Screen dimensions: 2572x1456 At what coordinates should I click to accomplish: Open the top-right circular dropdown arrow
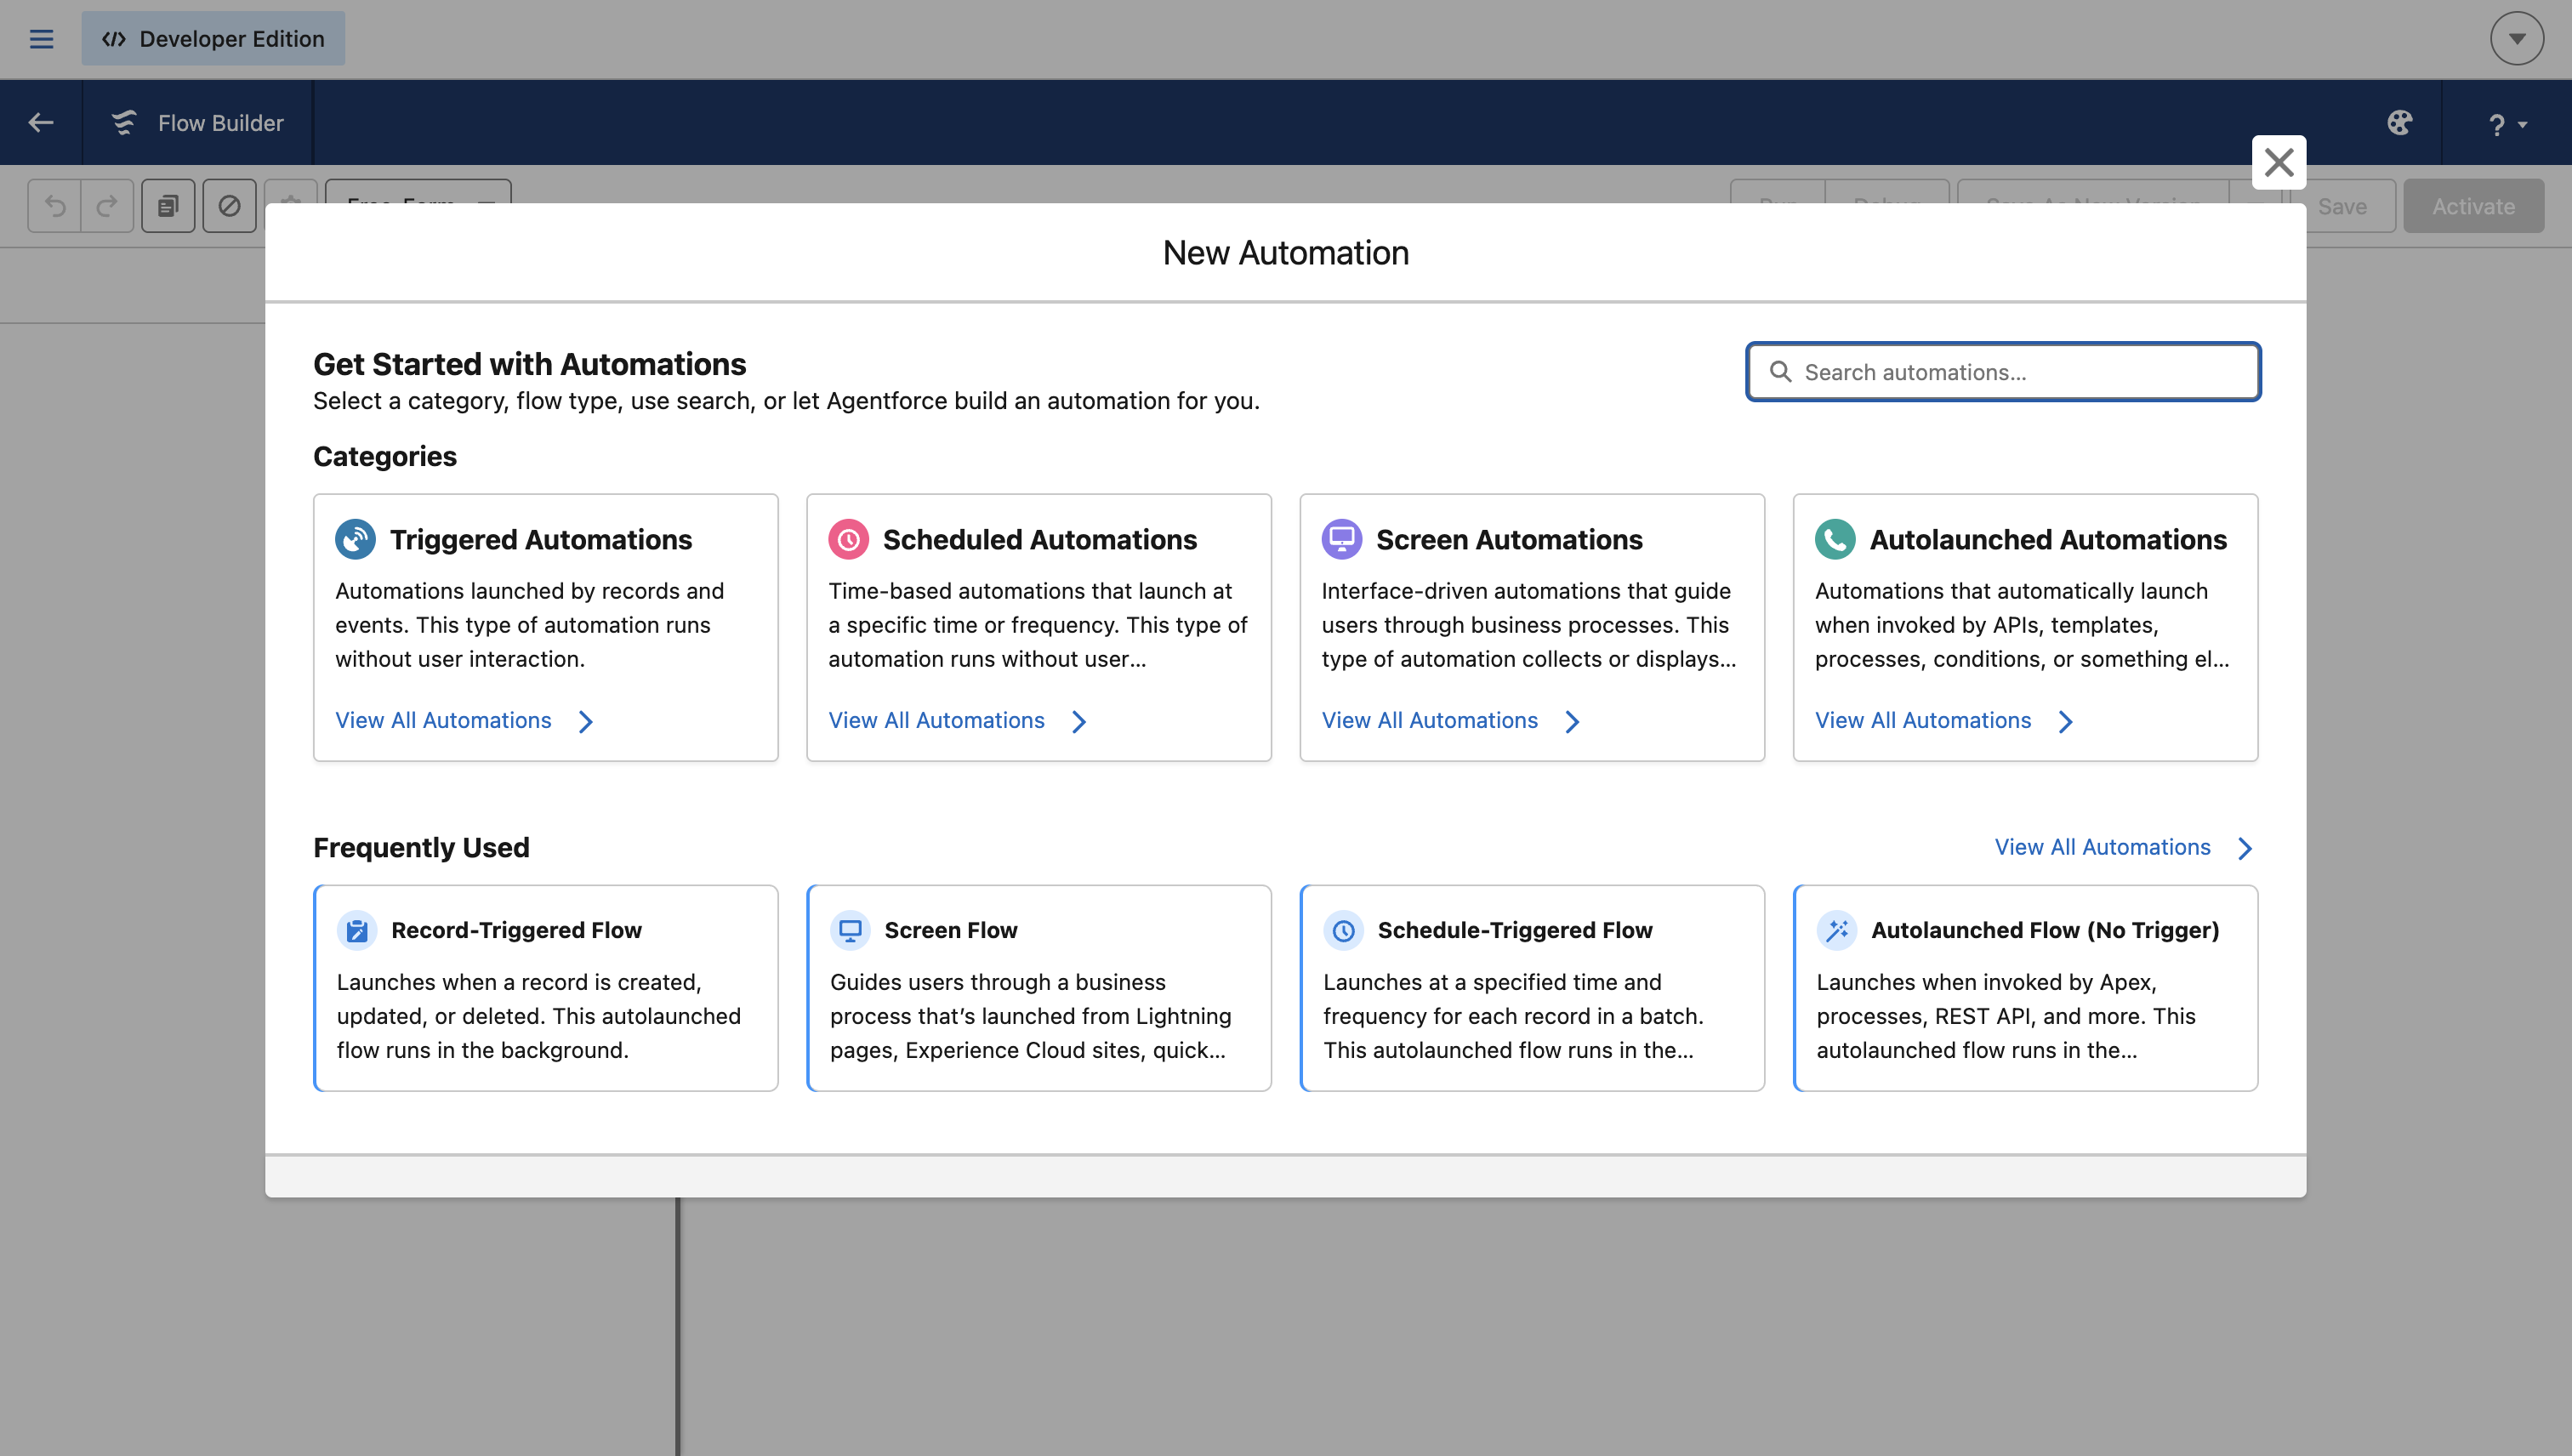(x=2517, y=39)
